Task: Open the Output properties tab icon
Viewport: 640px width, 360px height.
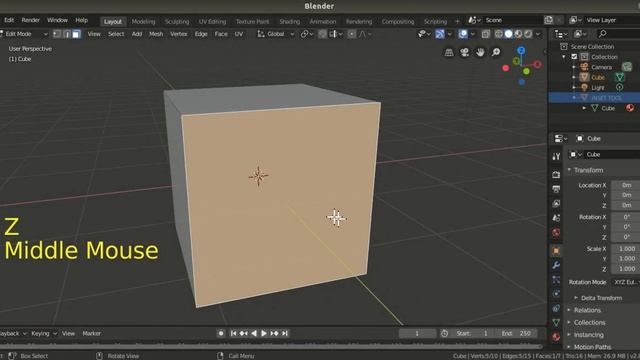Action: (556, 189)
